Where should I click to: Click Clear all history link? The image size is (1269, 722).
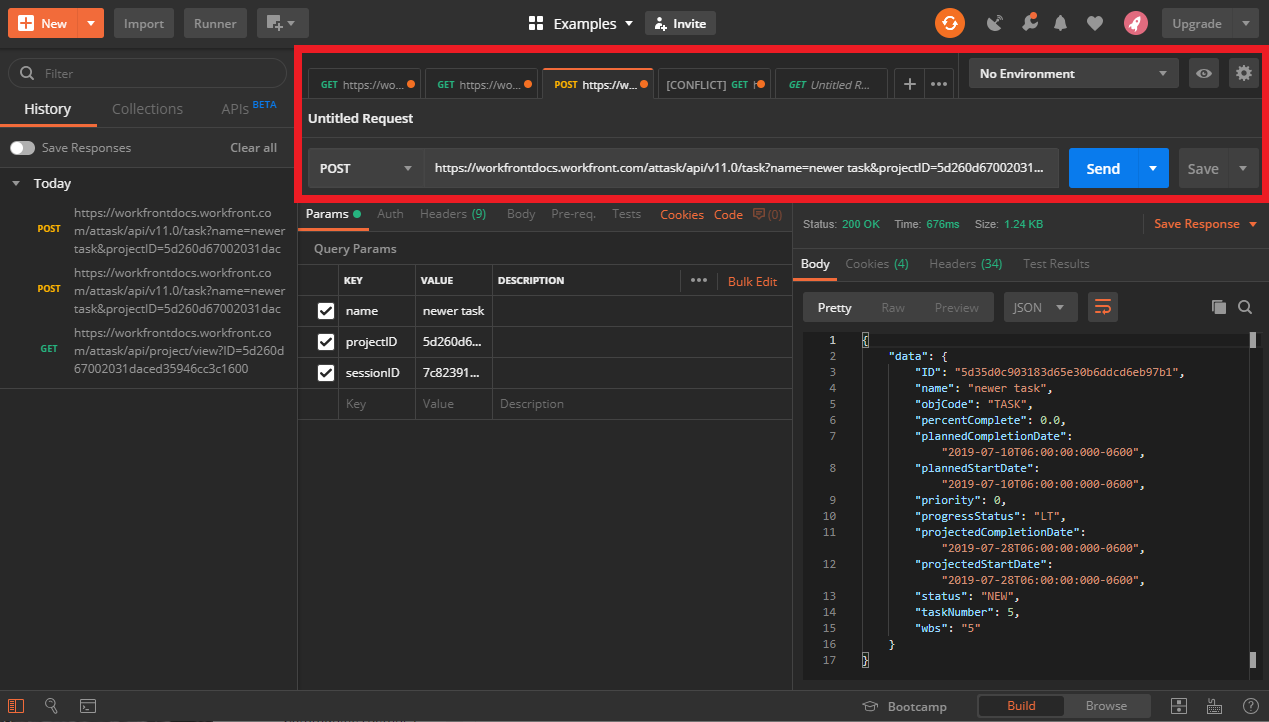(x=254, y=148)
